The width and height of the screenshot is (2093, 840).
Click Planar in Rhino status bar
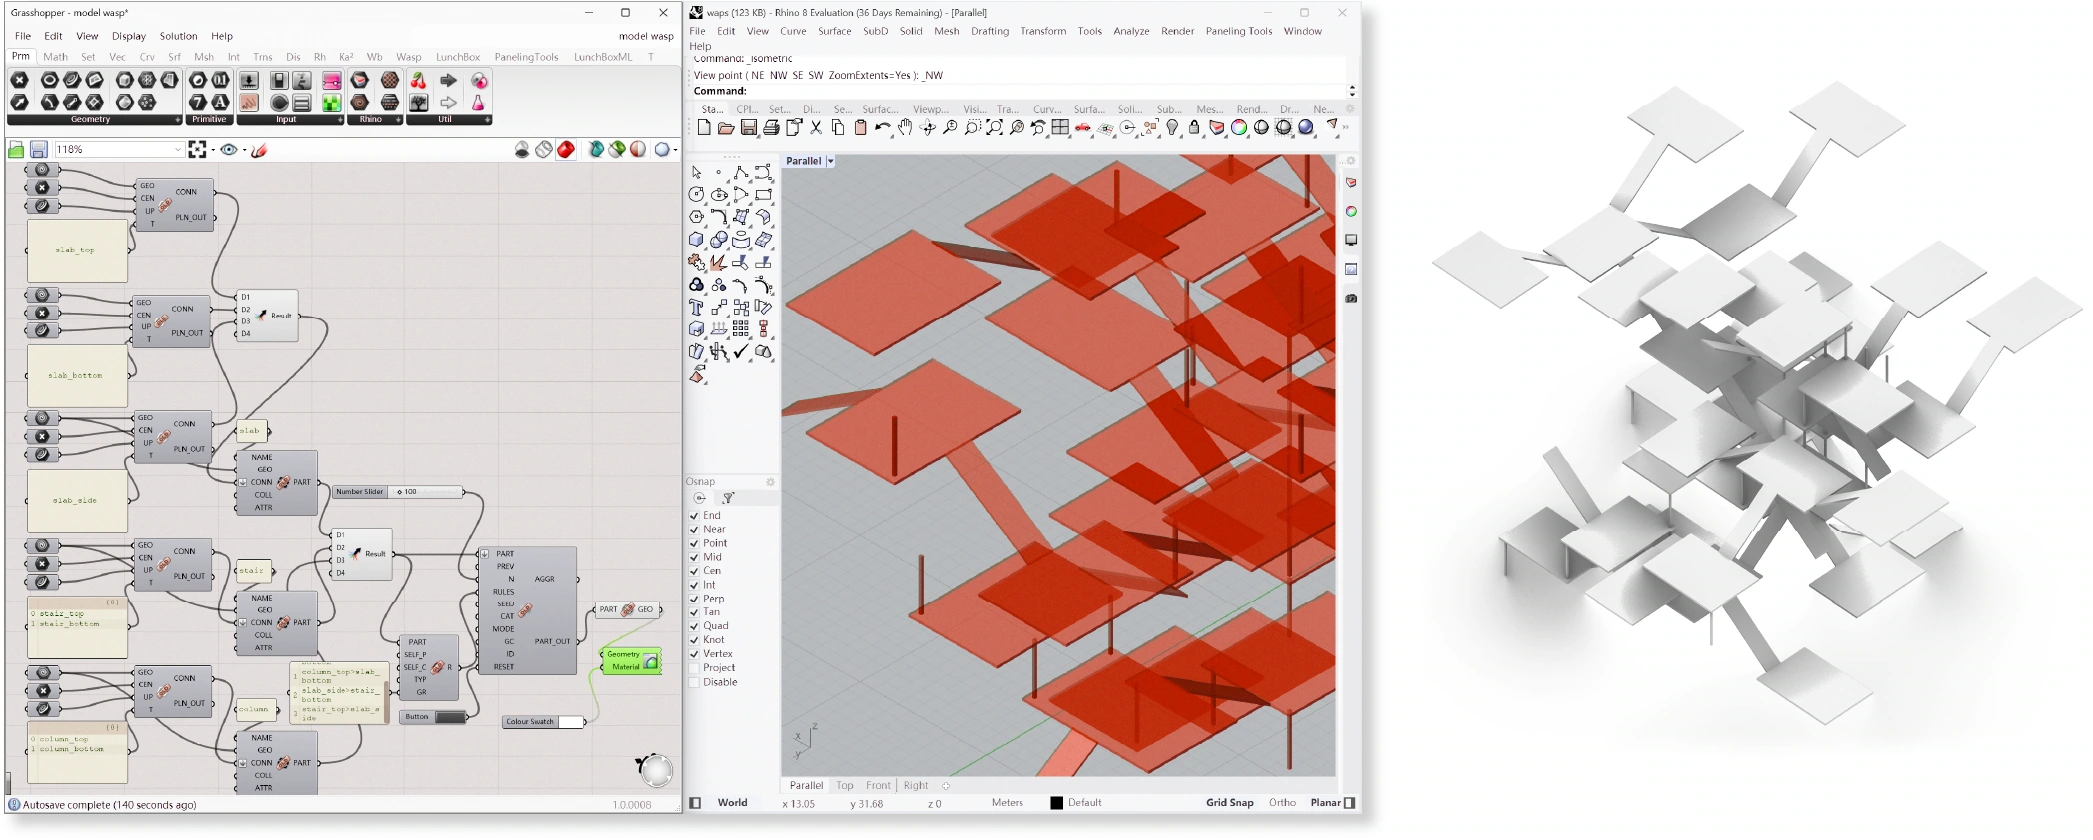[x=1326, y=803]
